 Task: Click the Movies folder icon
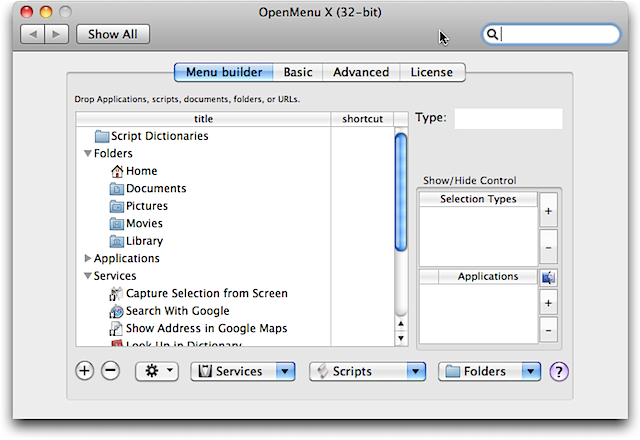tap(117, 224)
